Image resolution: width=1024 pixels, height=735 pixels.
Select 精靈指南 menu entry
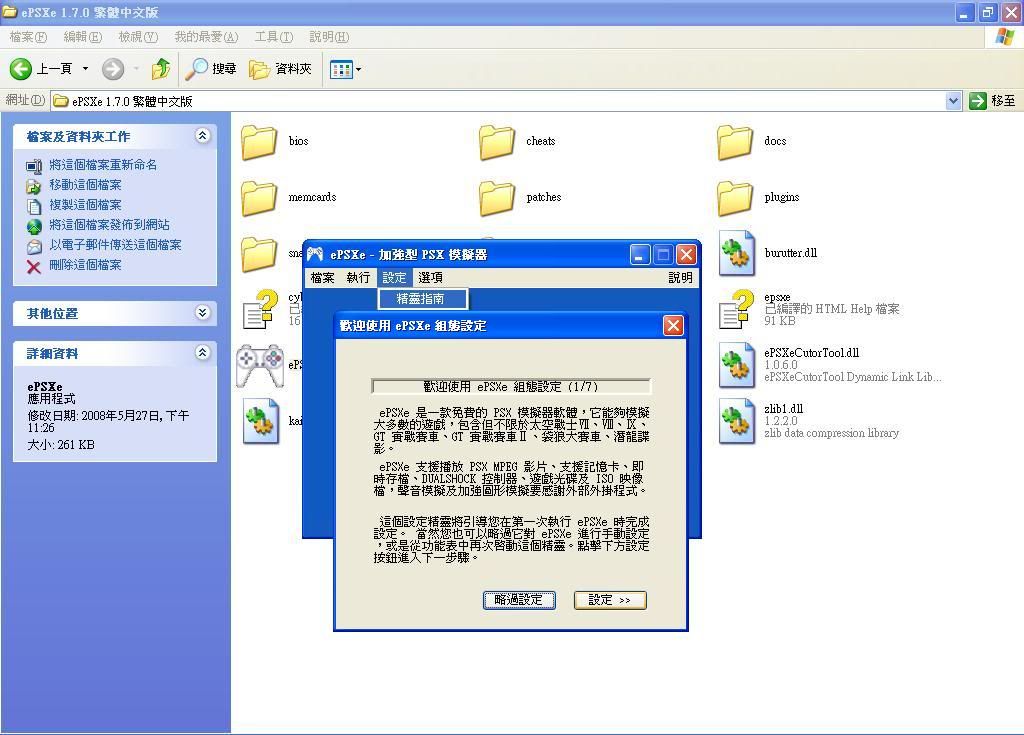[x=422, y=299]
